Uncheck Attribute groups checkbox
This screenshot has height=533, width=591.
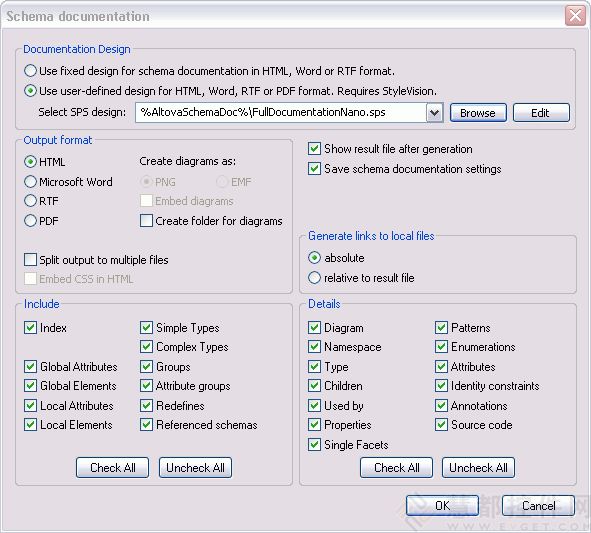point(146,386)
